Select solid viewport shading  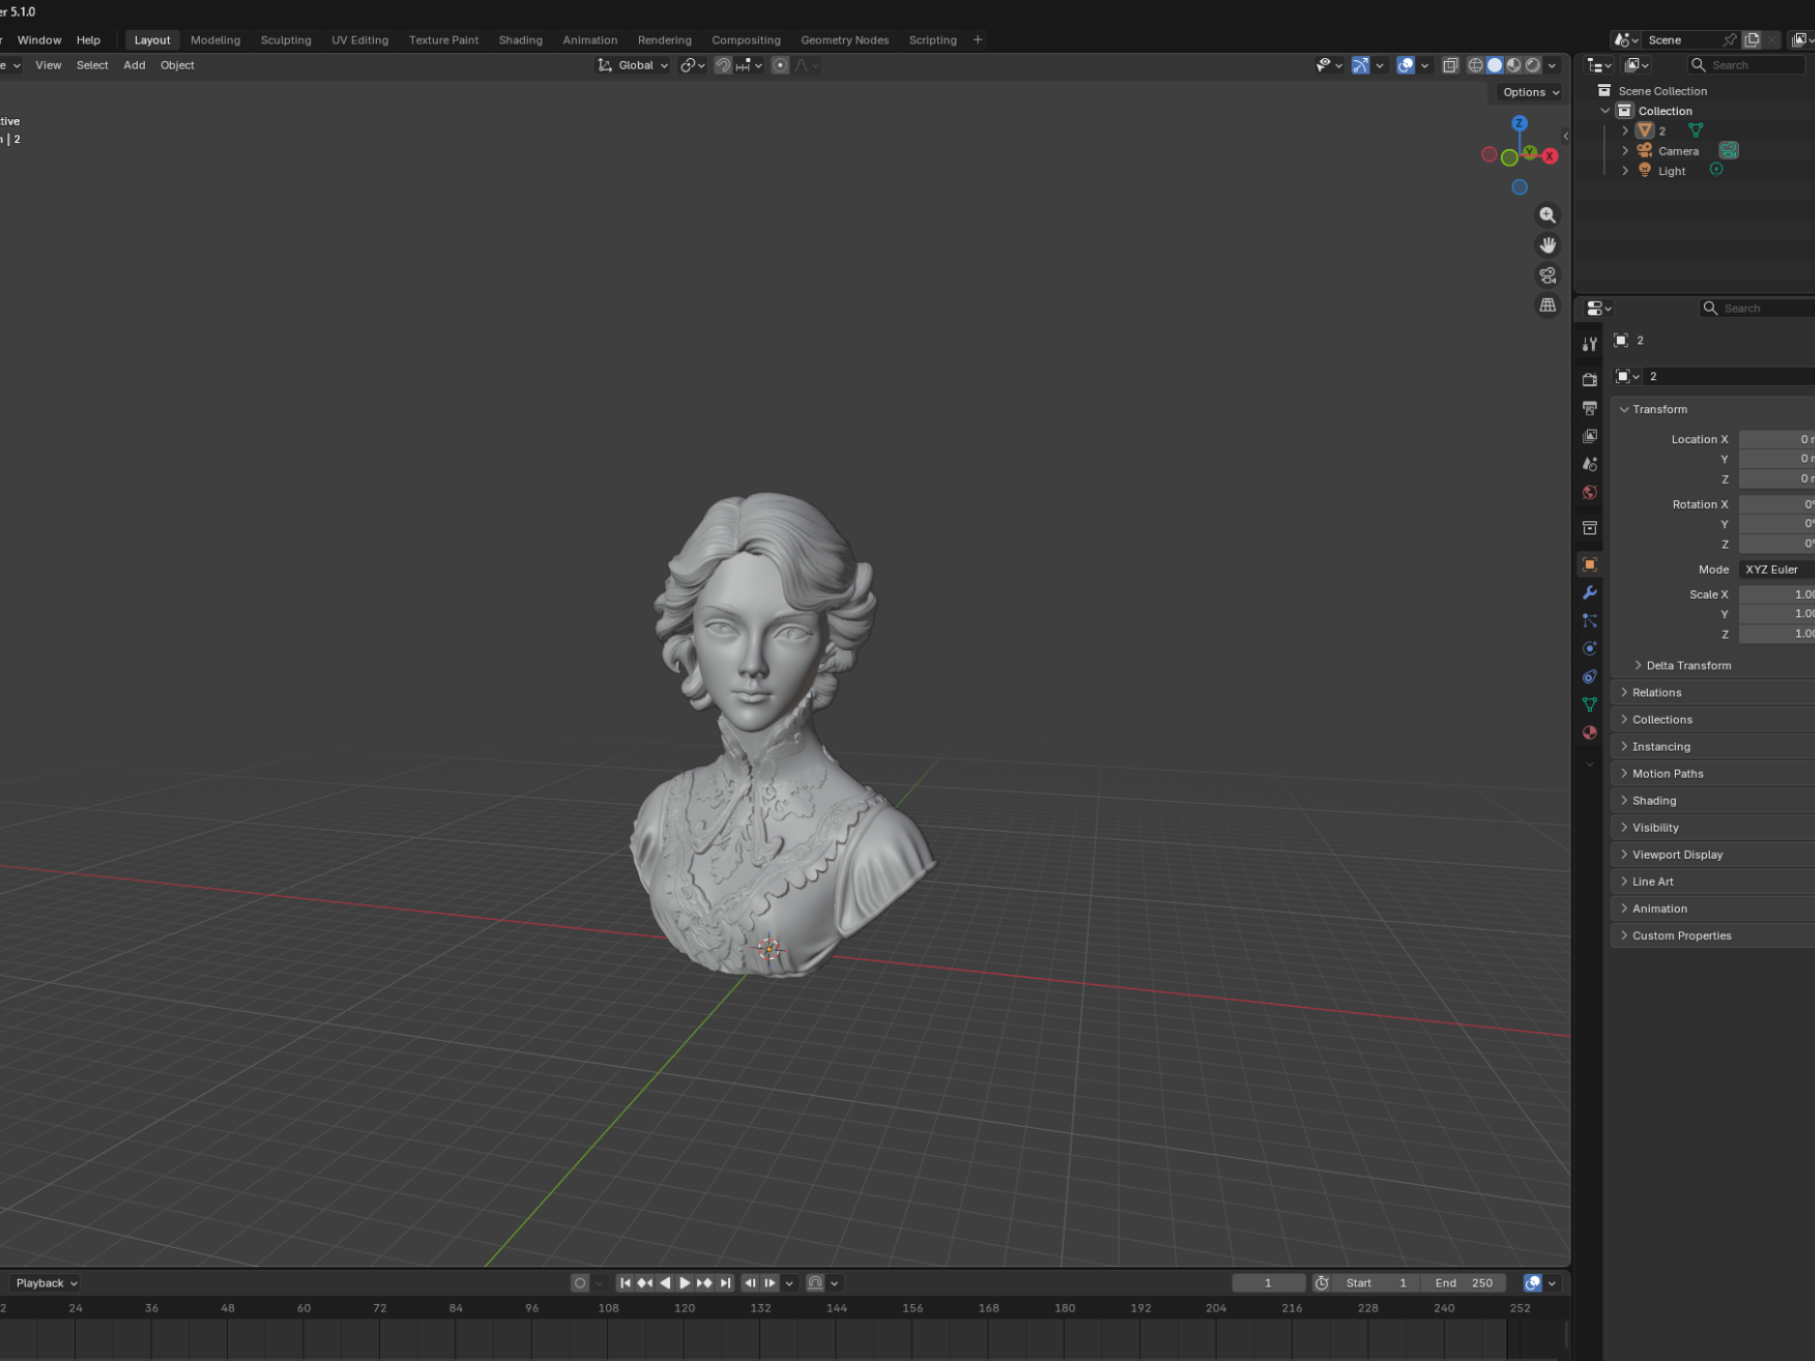pyautogui.click(x=1494, y=65)
